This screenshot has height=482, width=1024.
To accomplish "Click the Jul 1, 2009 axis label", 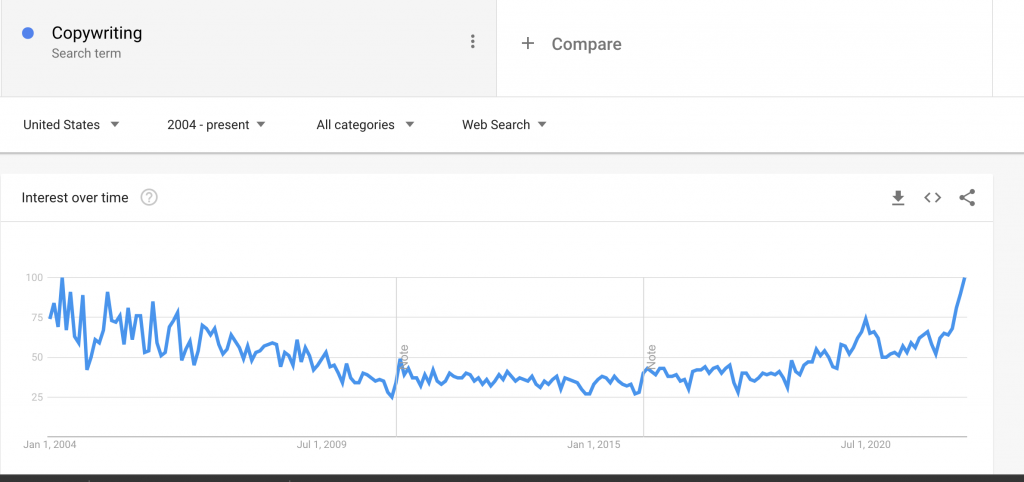I will (321, 445).
